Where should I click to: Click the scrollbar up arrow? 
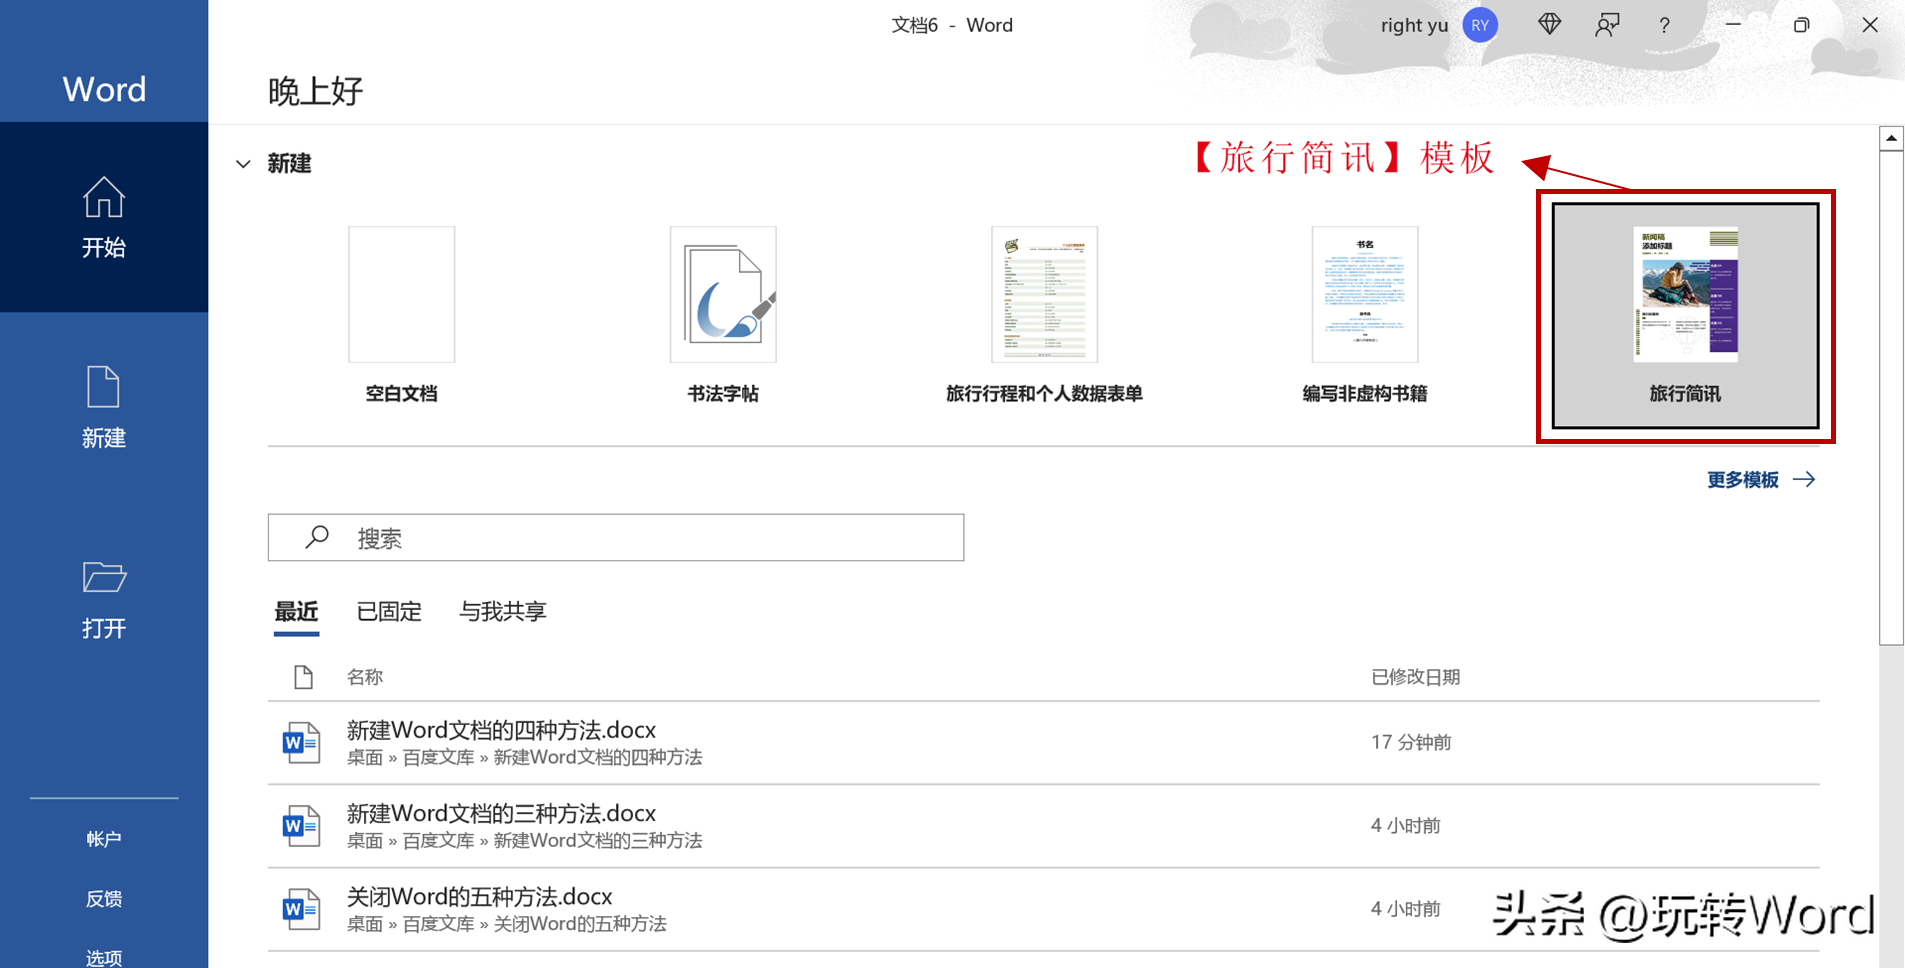(1891, 138)
